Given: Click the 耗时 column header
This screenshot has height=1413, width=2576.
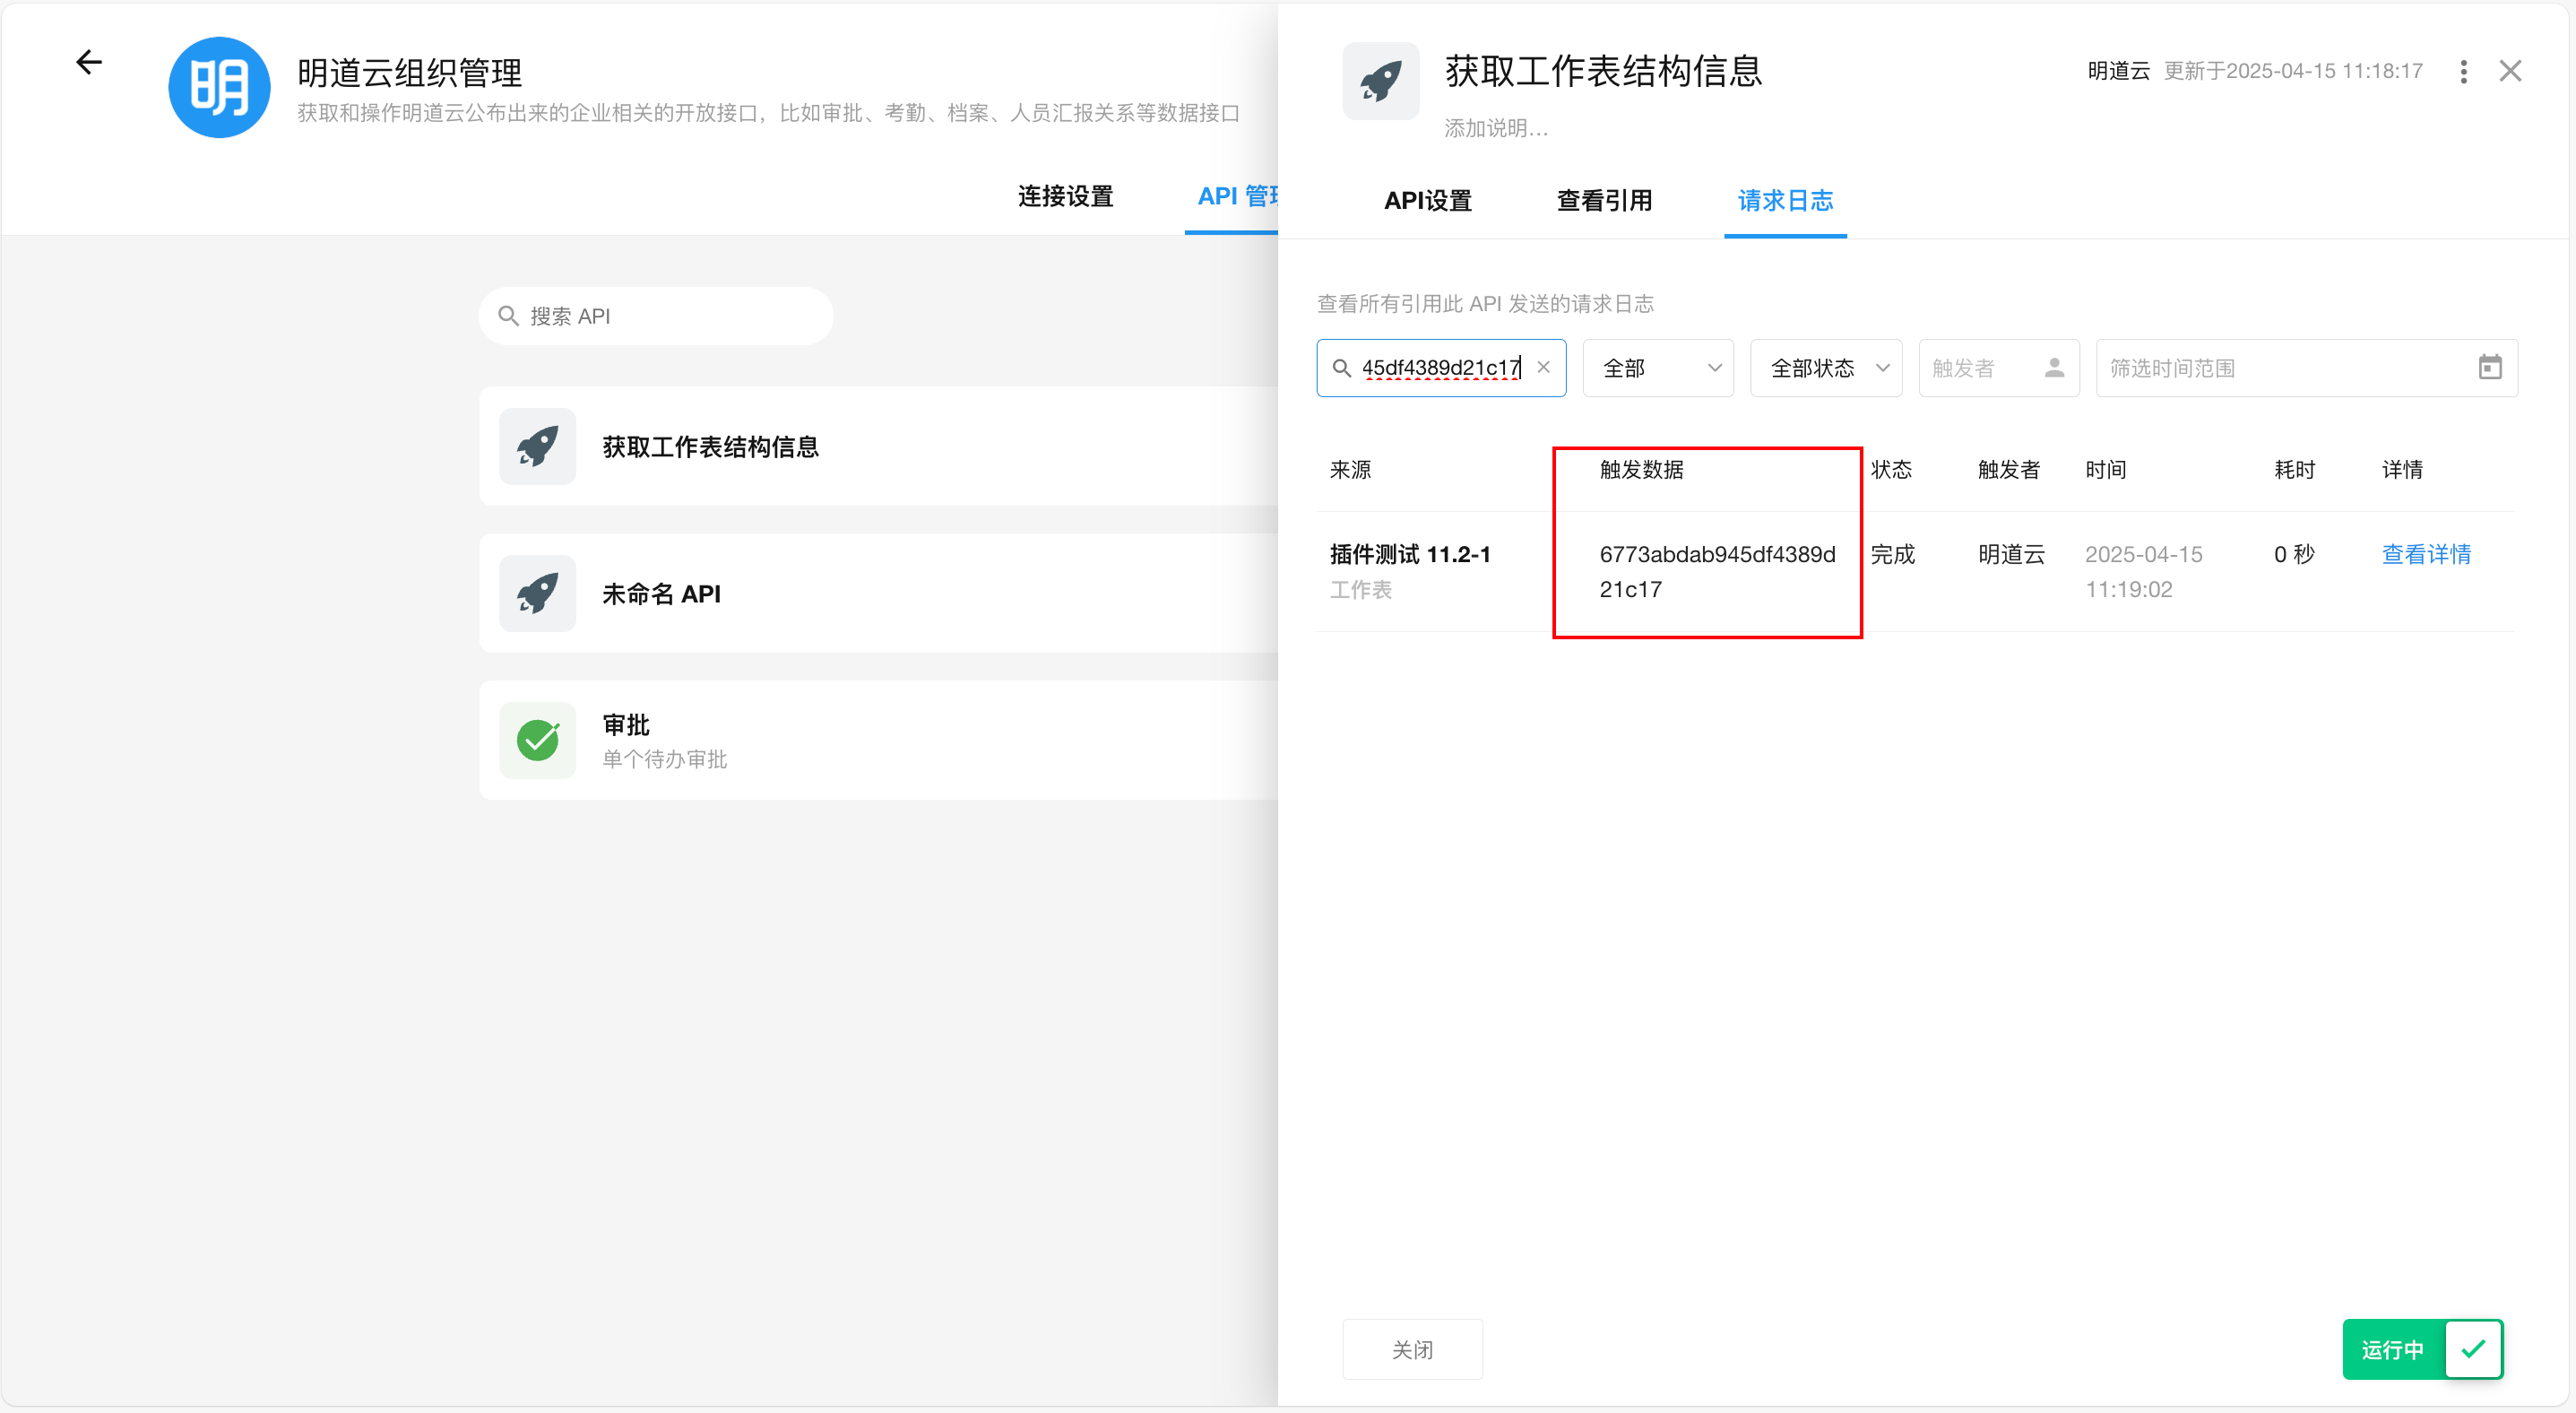Looking at the screenshot, I should pyautogui.click(x=2294, y=469).
